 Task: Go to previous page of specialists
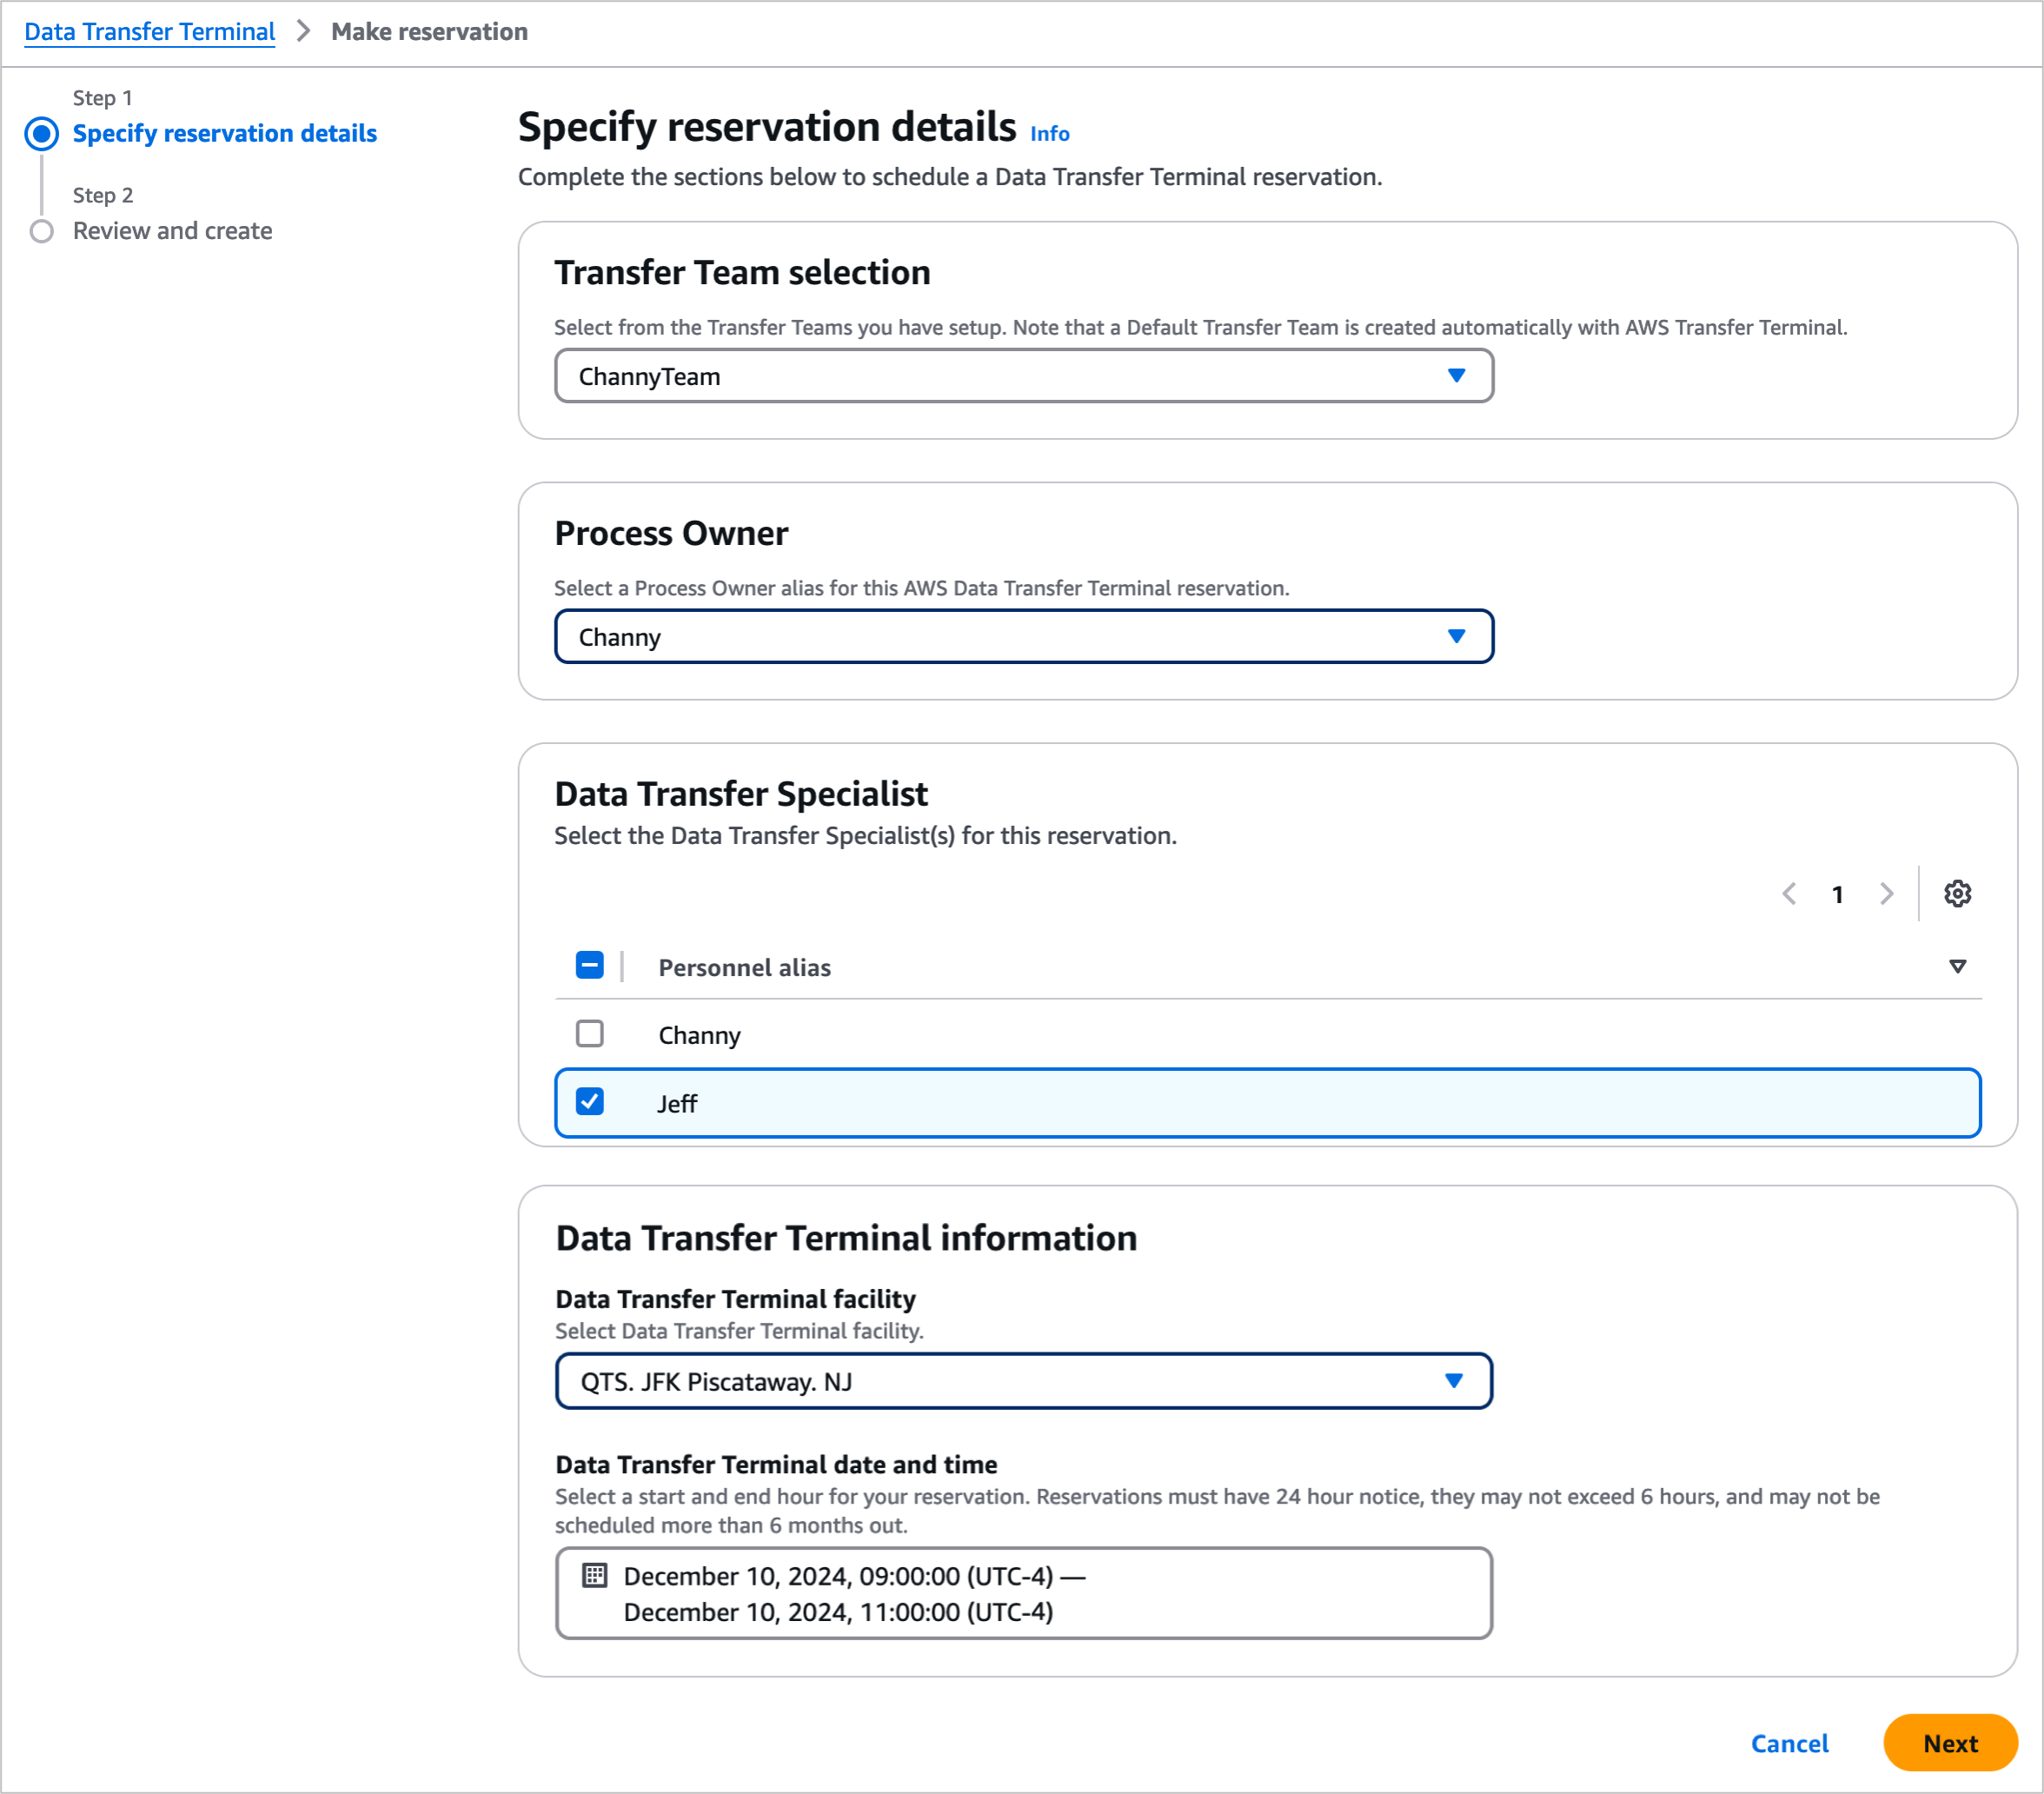[1789, 893]
